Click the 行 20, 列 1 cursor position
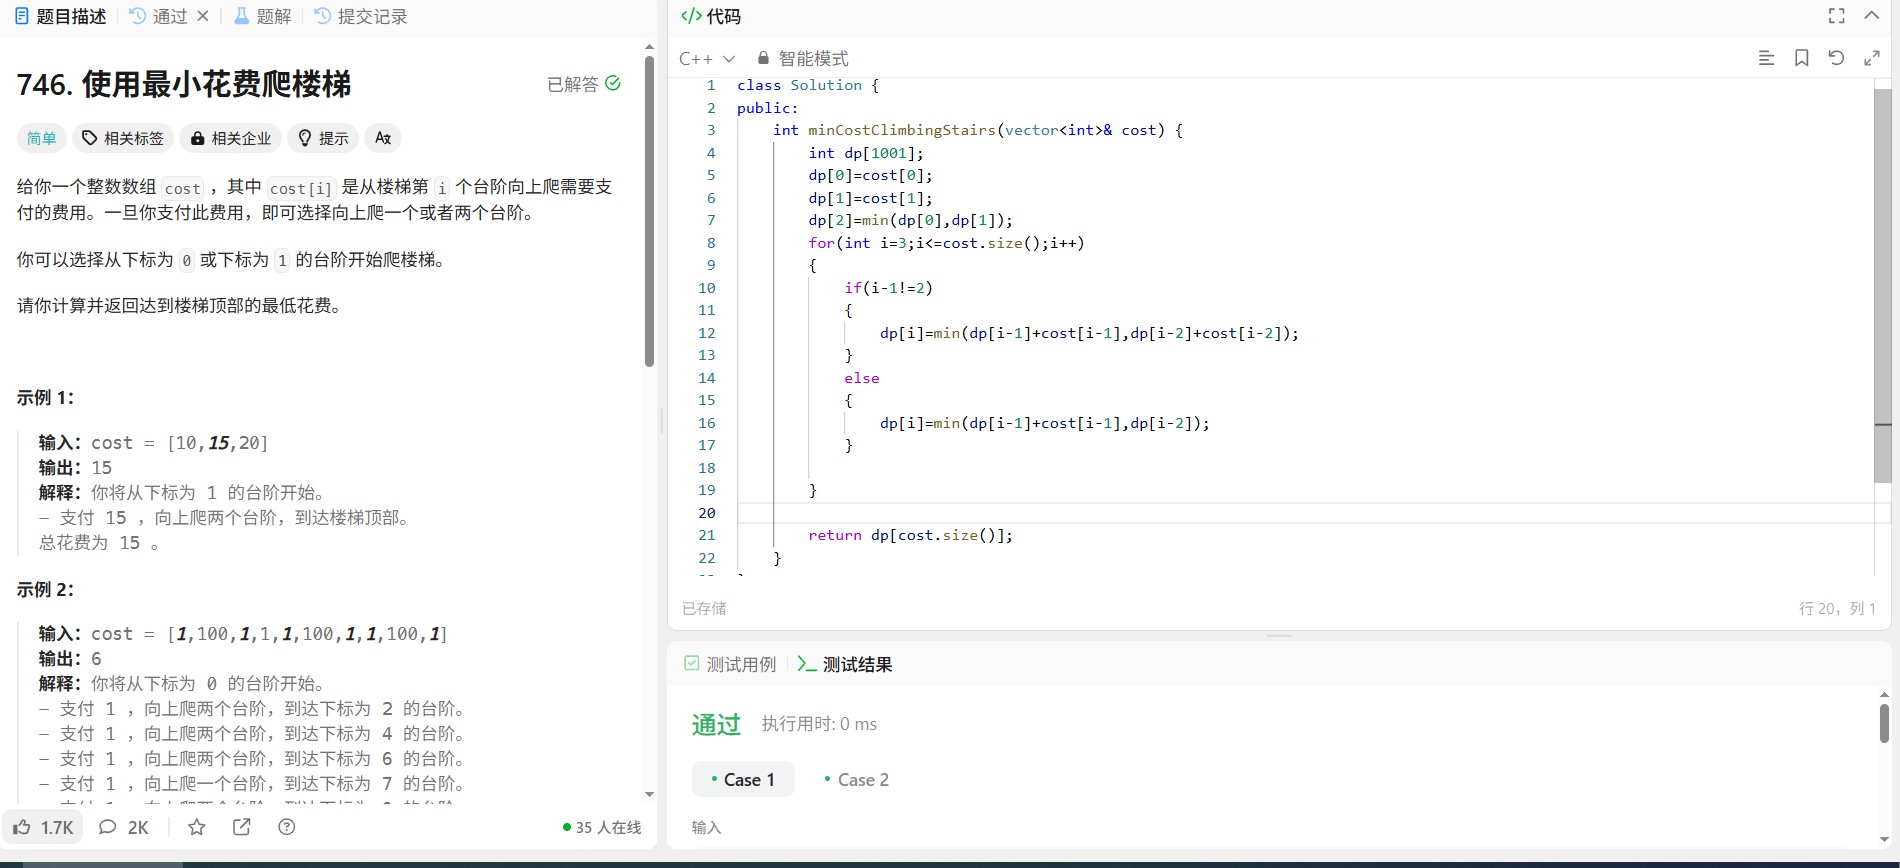 tap(1837, 608)
